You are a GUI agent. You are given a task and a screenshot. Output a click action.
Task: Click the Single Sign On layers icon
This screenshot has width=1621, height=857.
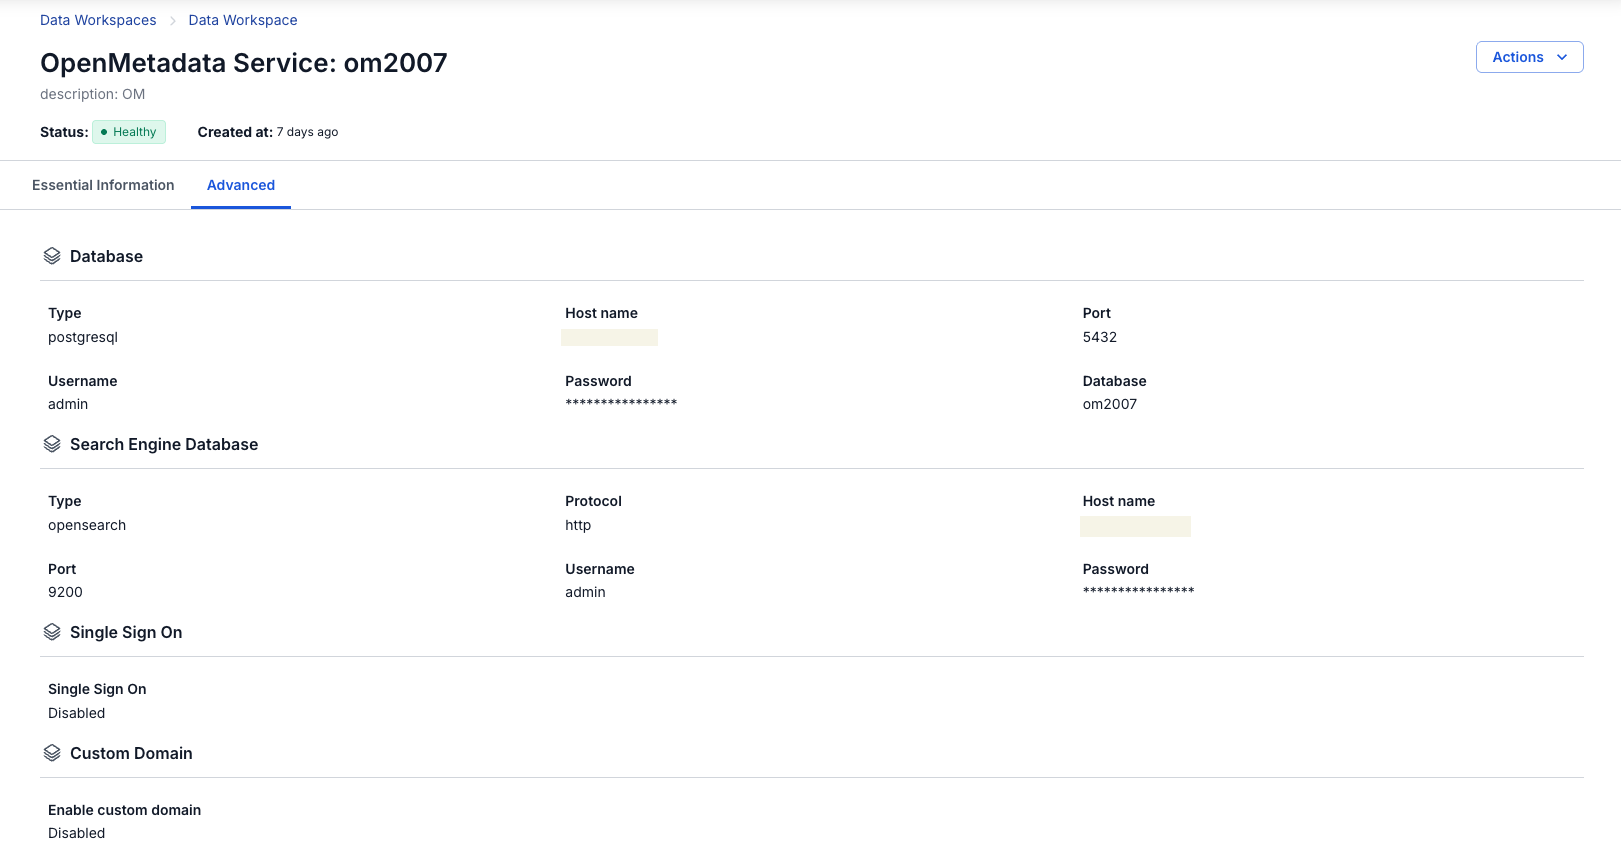[52, 632]
